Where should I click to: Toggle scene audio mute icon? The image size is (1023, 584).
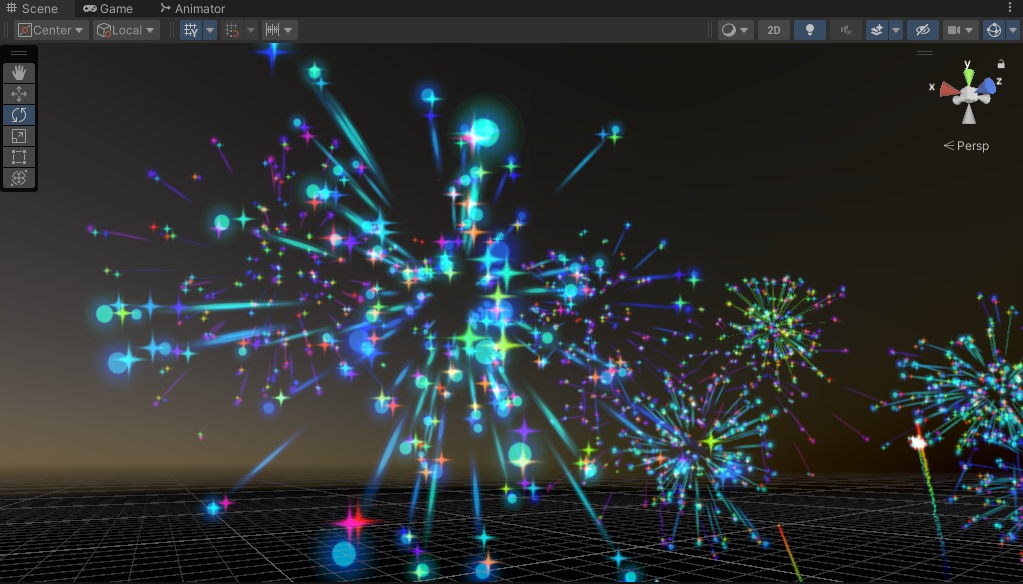click(846, 30)
